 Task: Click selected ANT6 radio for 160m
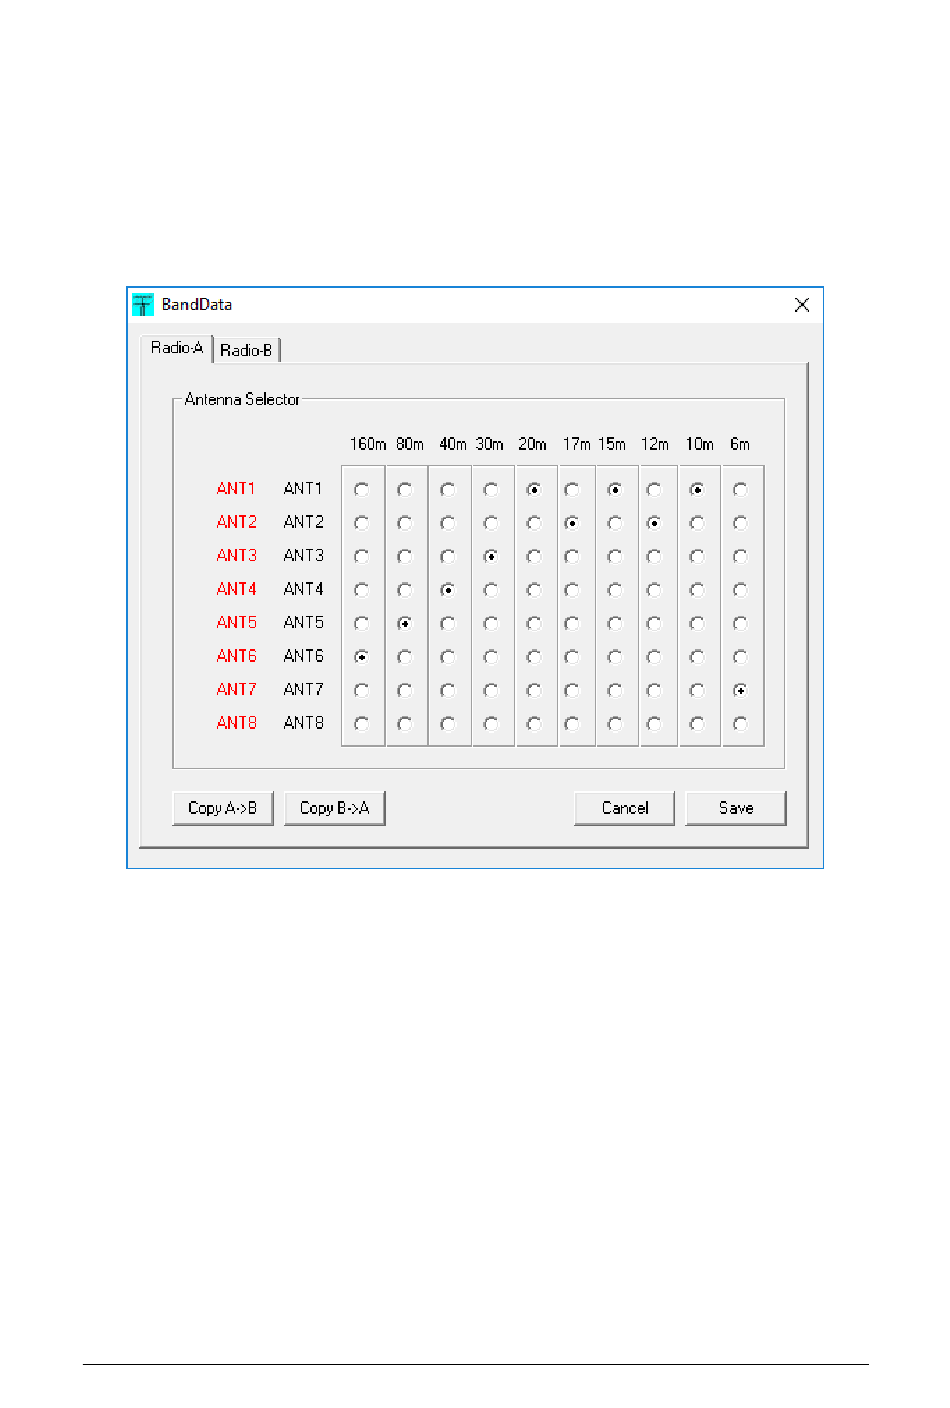coord(362,657)
